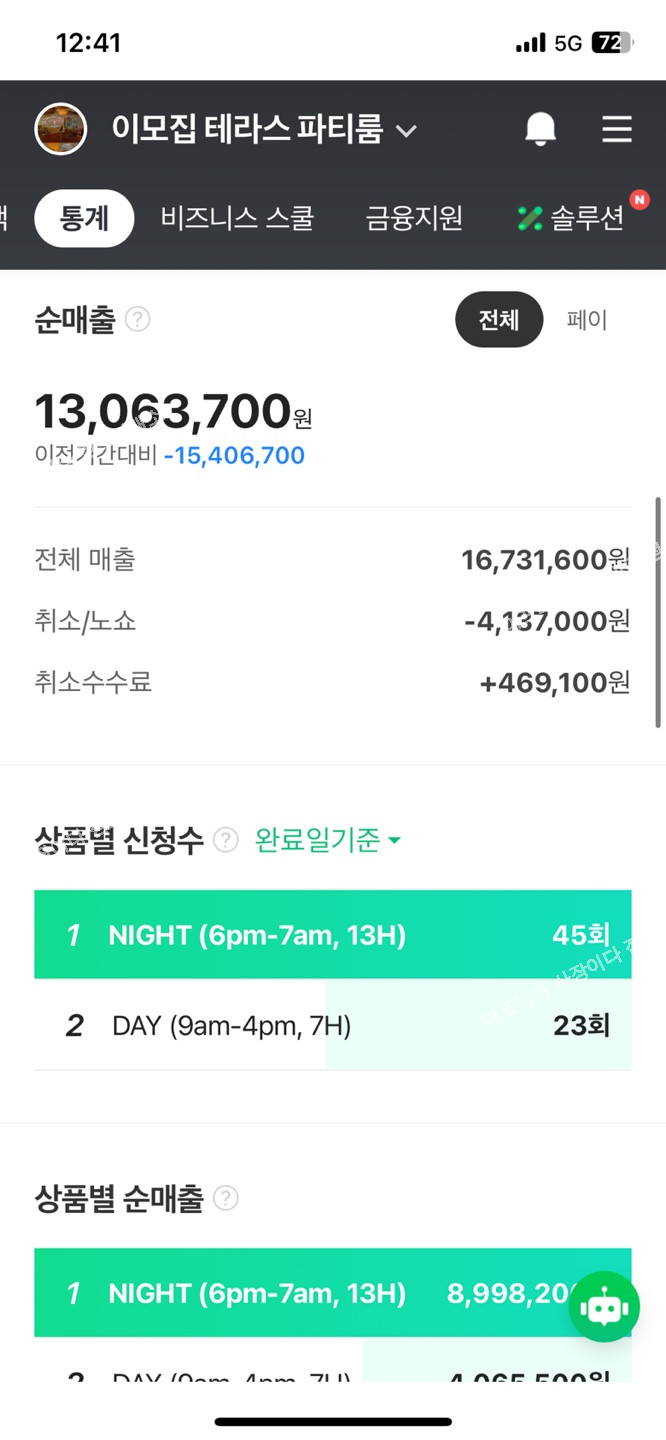Tap the help icon beside 상품별 순매출
Viewport: 666px width, 1440px height.
coord(226,1198)
